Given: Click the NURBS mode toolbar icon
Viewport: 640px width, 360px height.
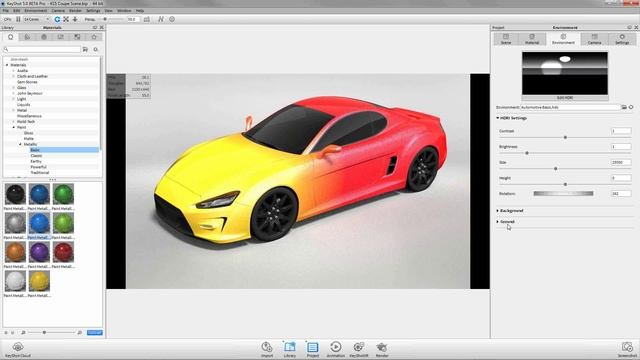Looking at the screenshot, I should click(x=161, y=19).
